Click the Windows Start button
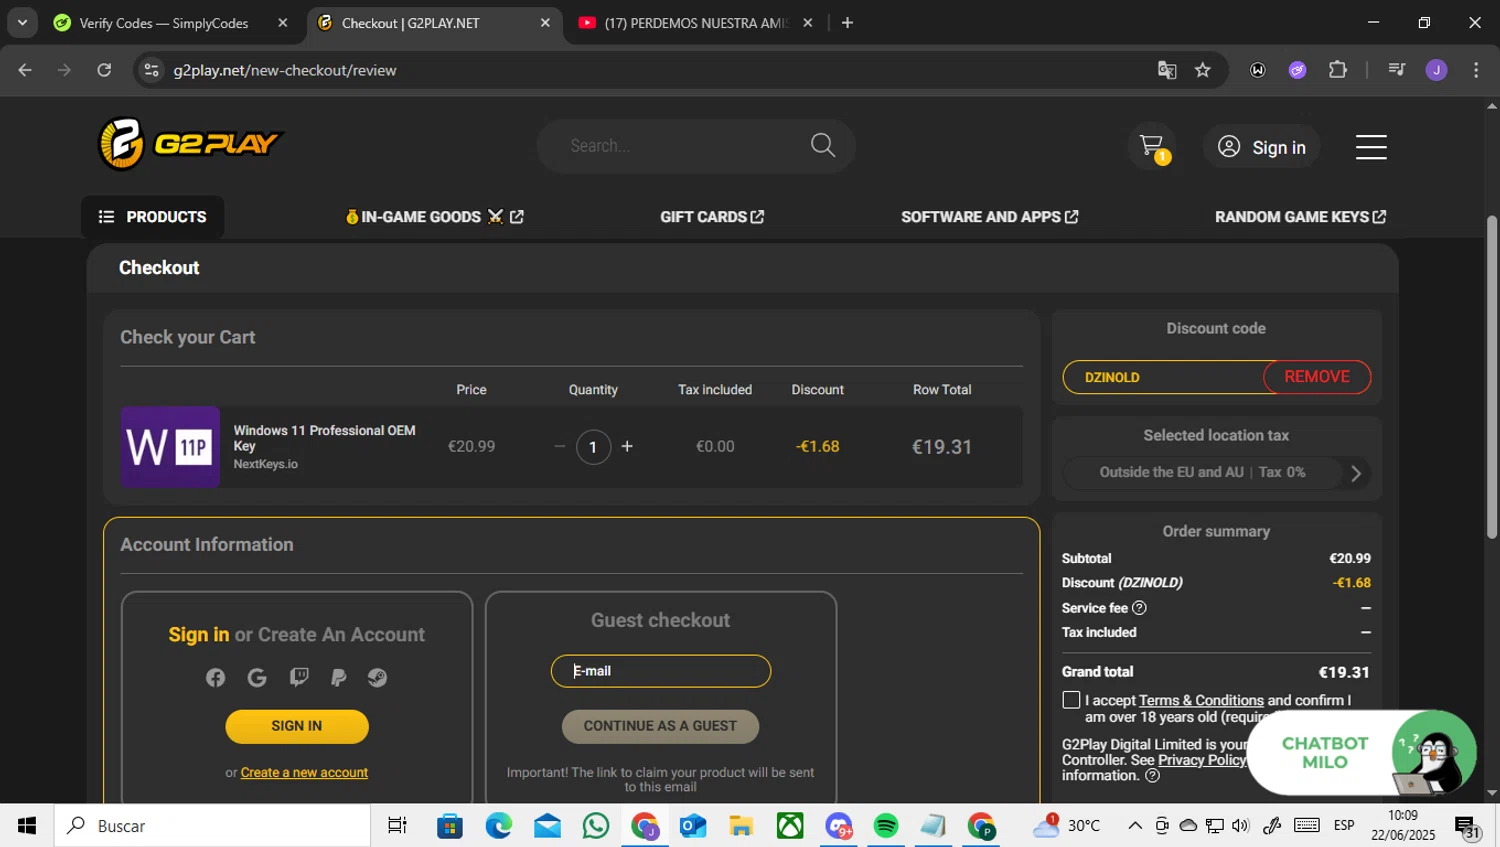This screenshot has width=1500, height=847. 27,826
